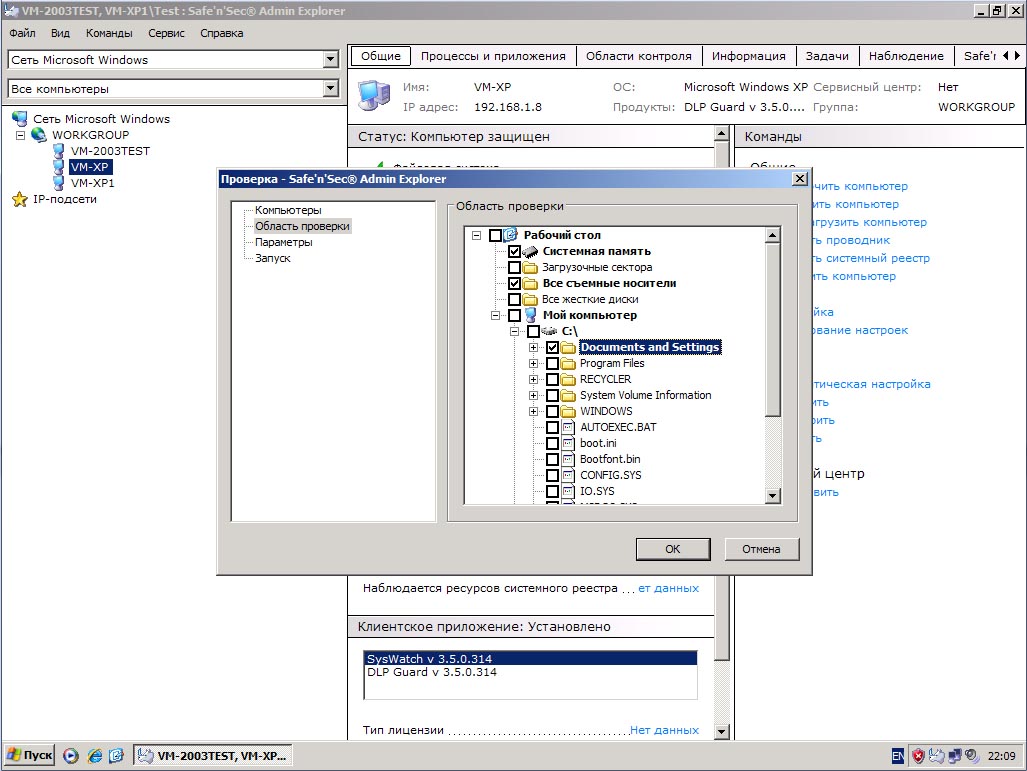This screenshot has width=1027, height=771.
Task: Select Запуск in the dialog tree
Action: (x=272, y=258)
